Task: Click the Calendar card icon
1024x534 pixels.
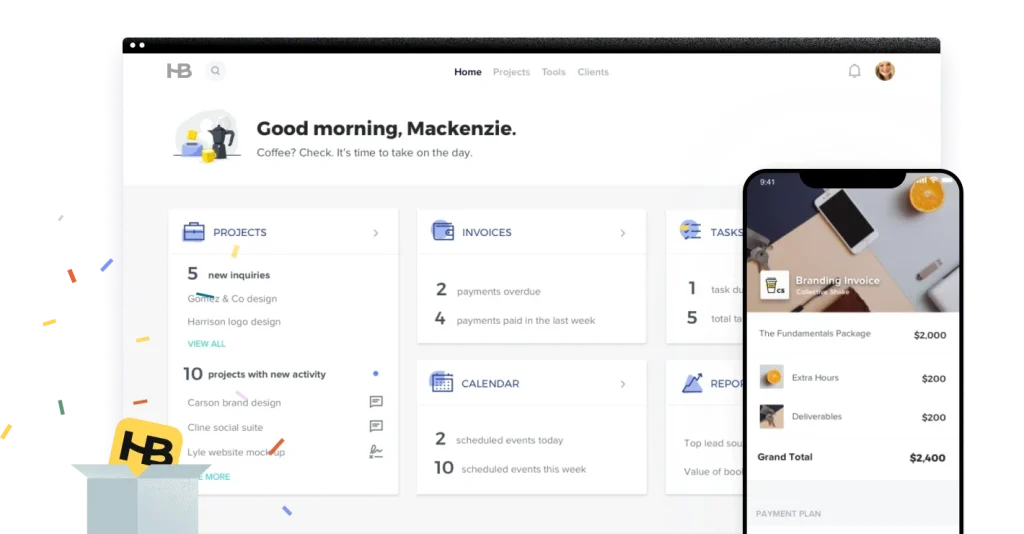Action: pos(441,382)
